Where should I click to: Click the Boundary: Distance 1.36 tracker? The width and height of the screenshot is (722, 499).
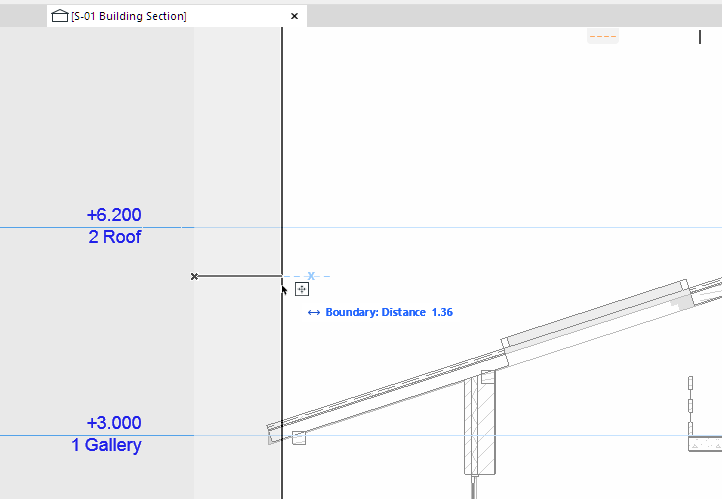(380, 312)
